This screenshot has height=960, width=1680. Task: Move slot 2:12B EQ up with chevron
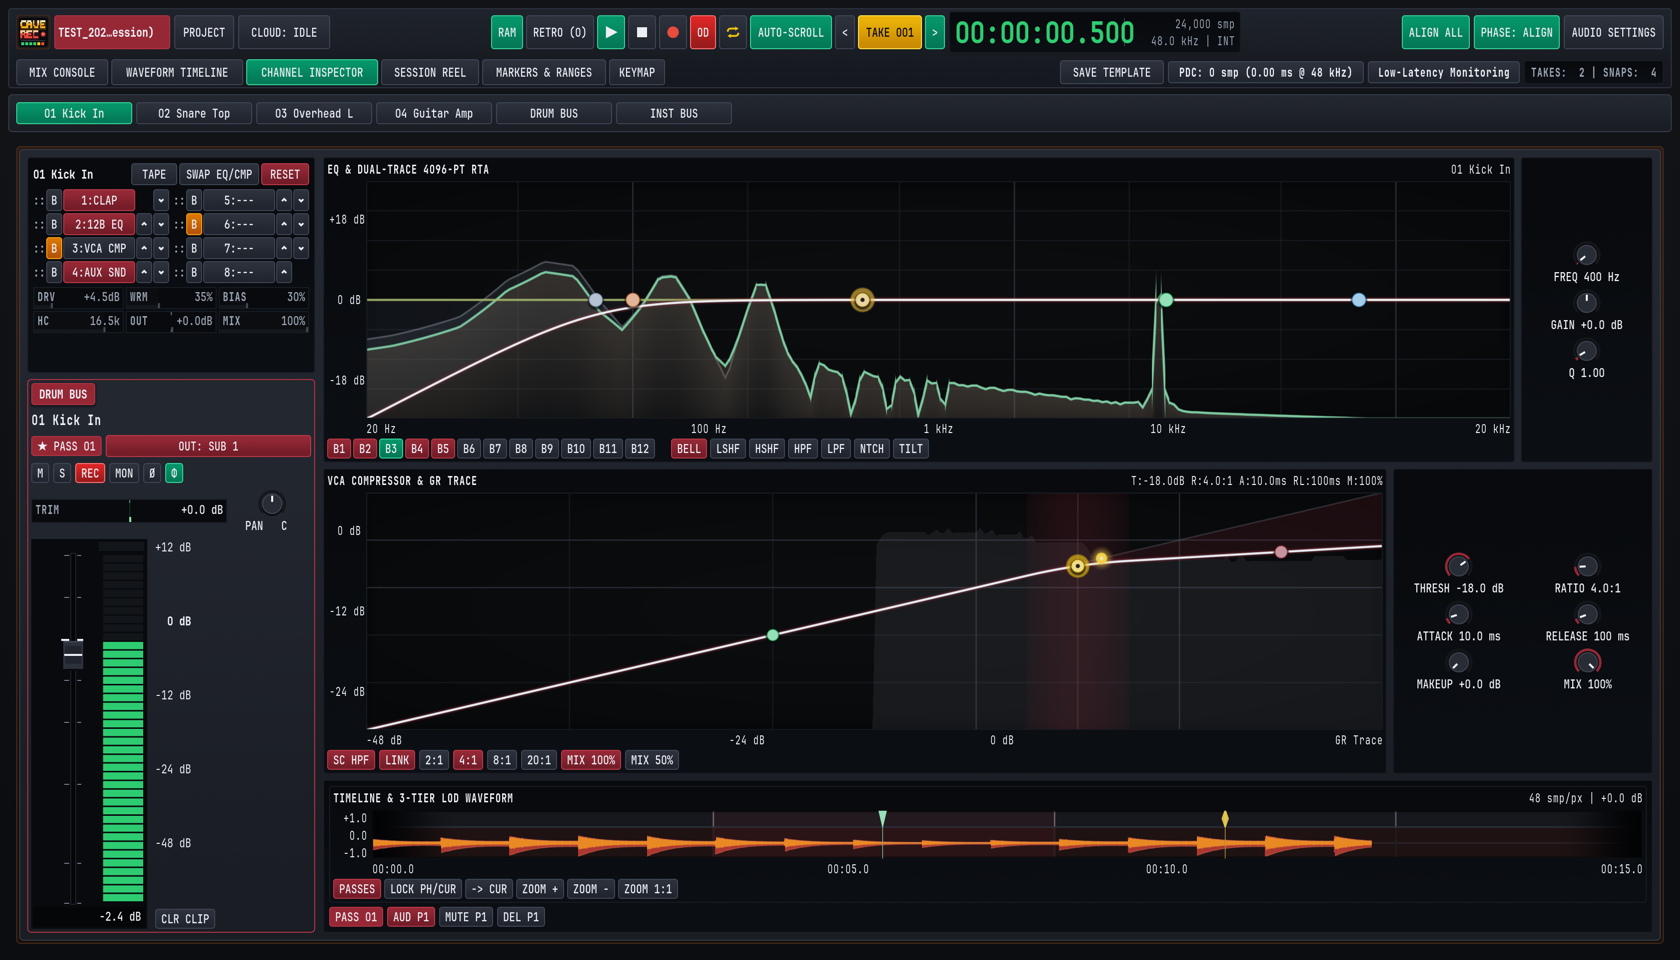point(144,224)
